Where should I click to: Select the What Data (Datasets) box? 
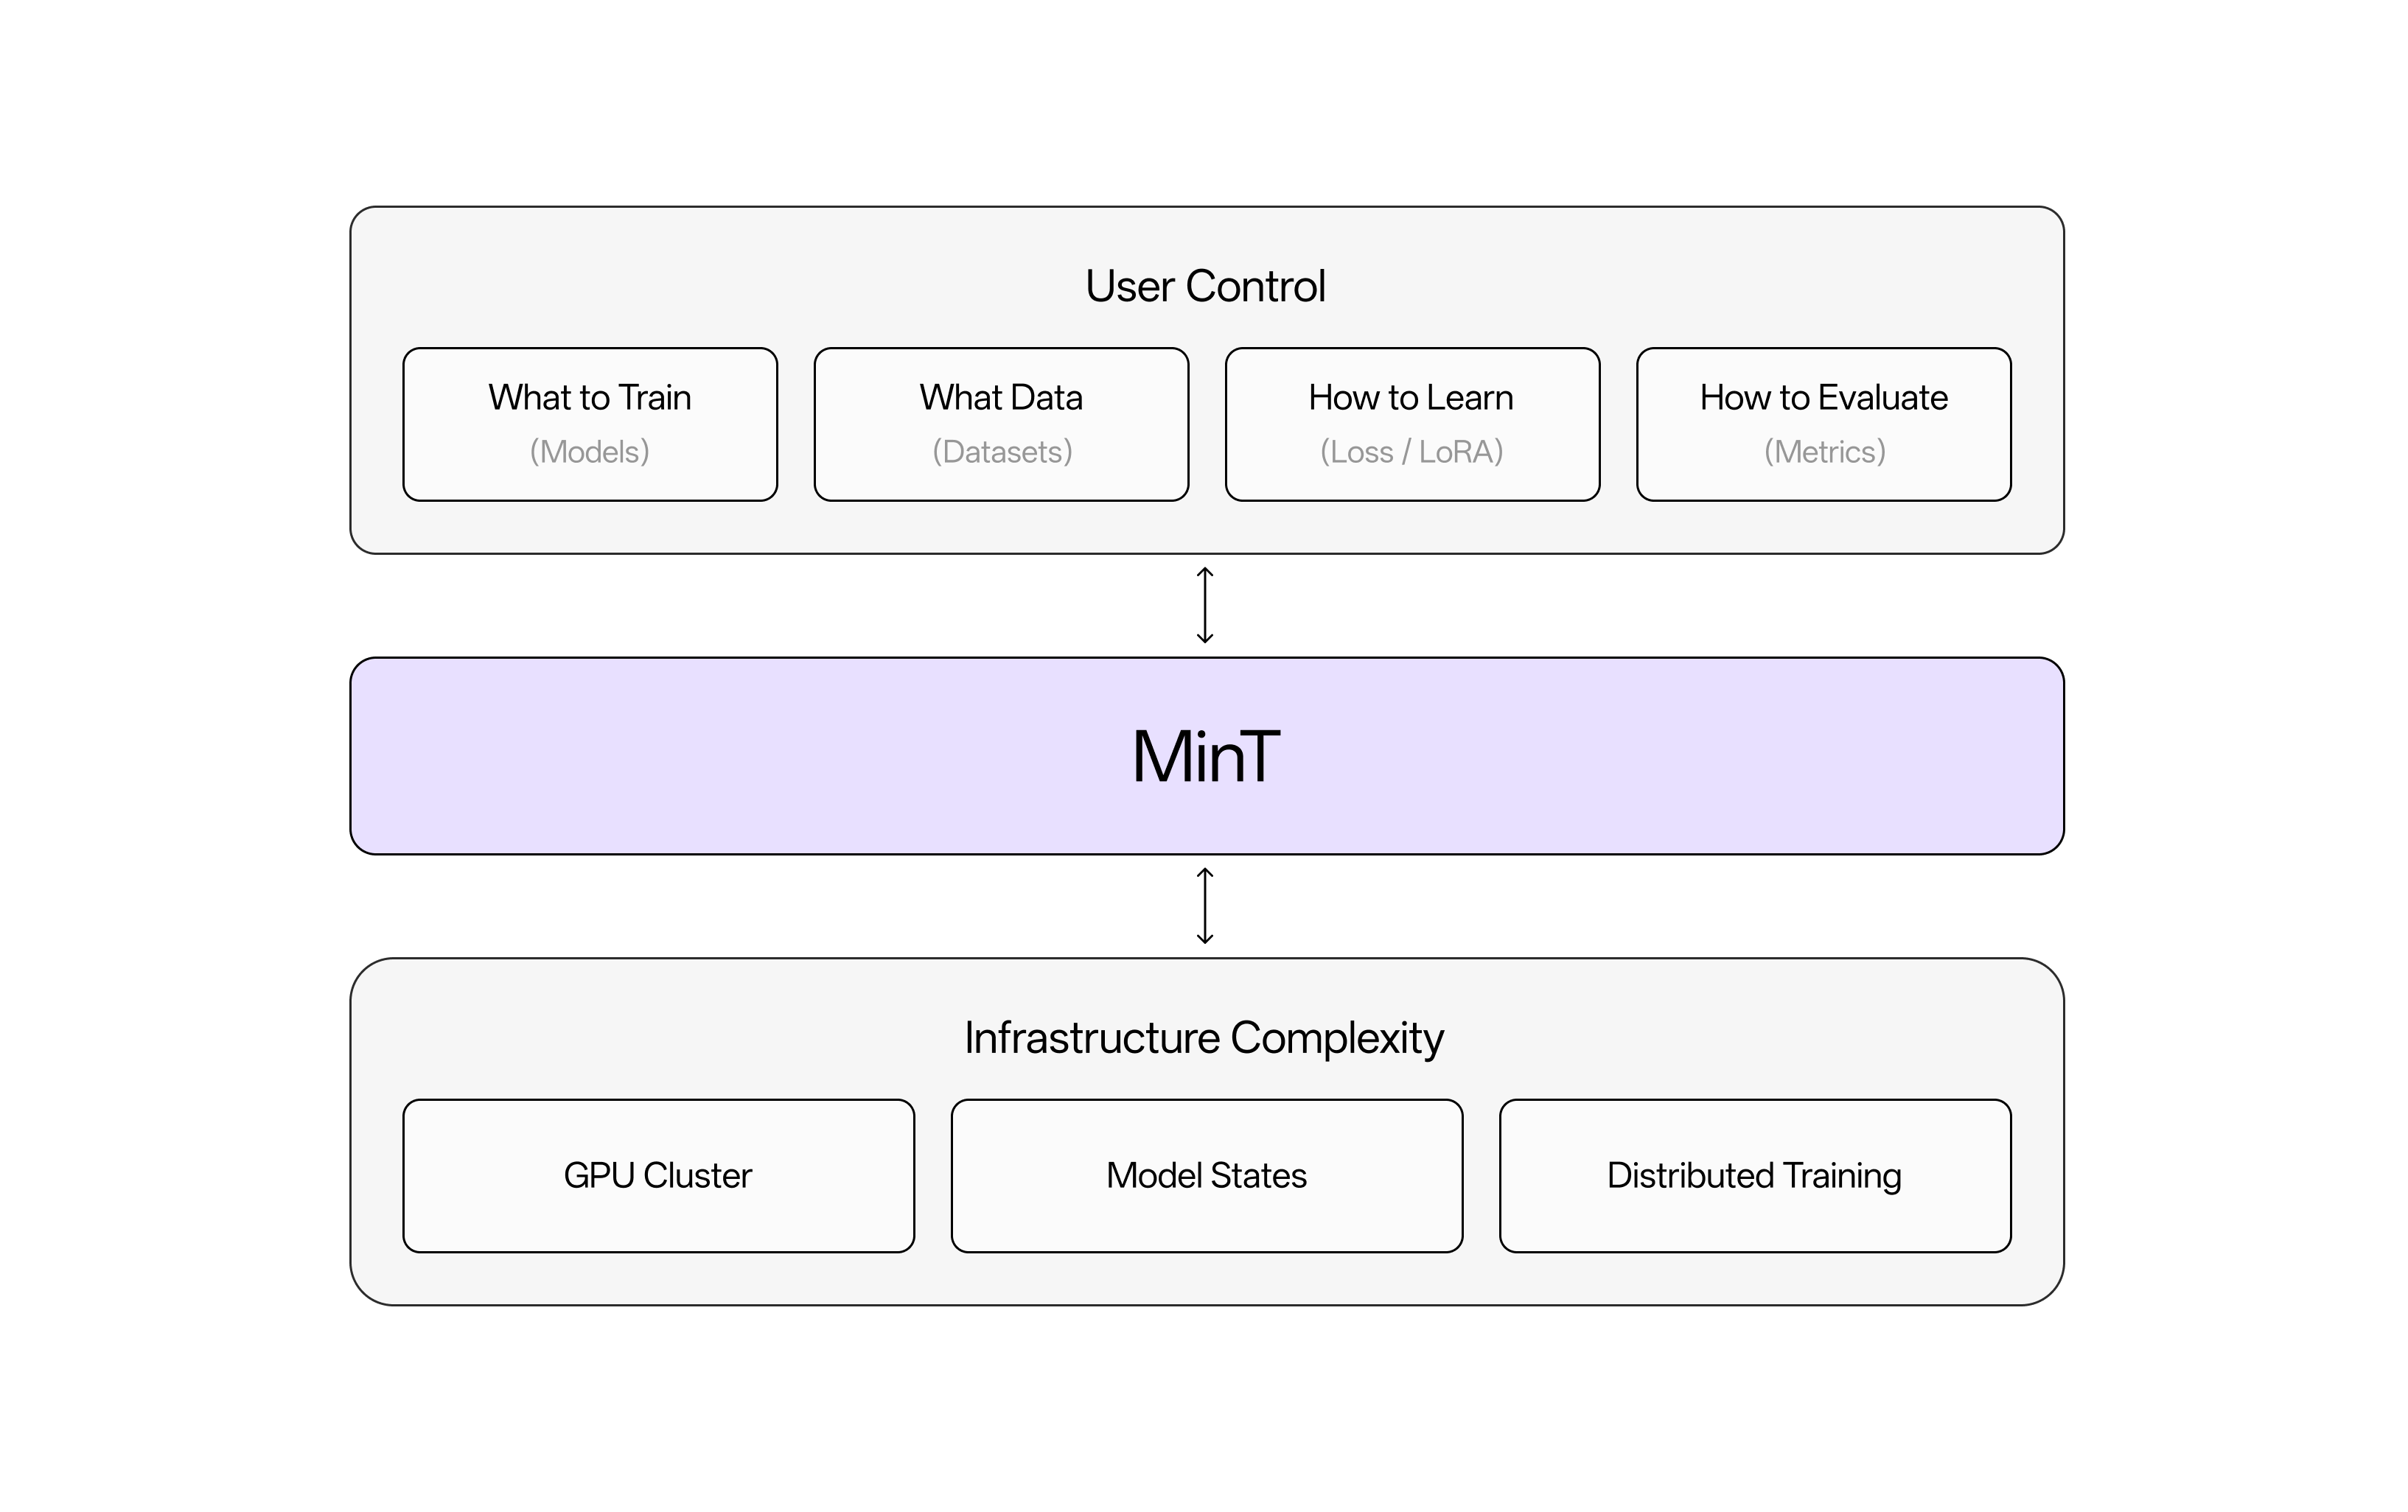(1001, 422)
